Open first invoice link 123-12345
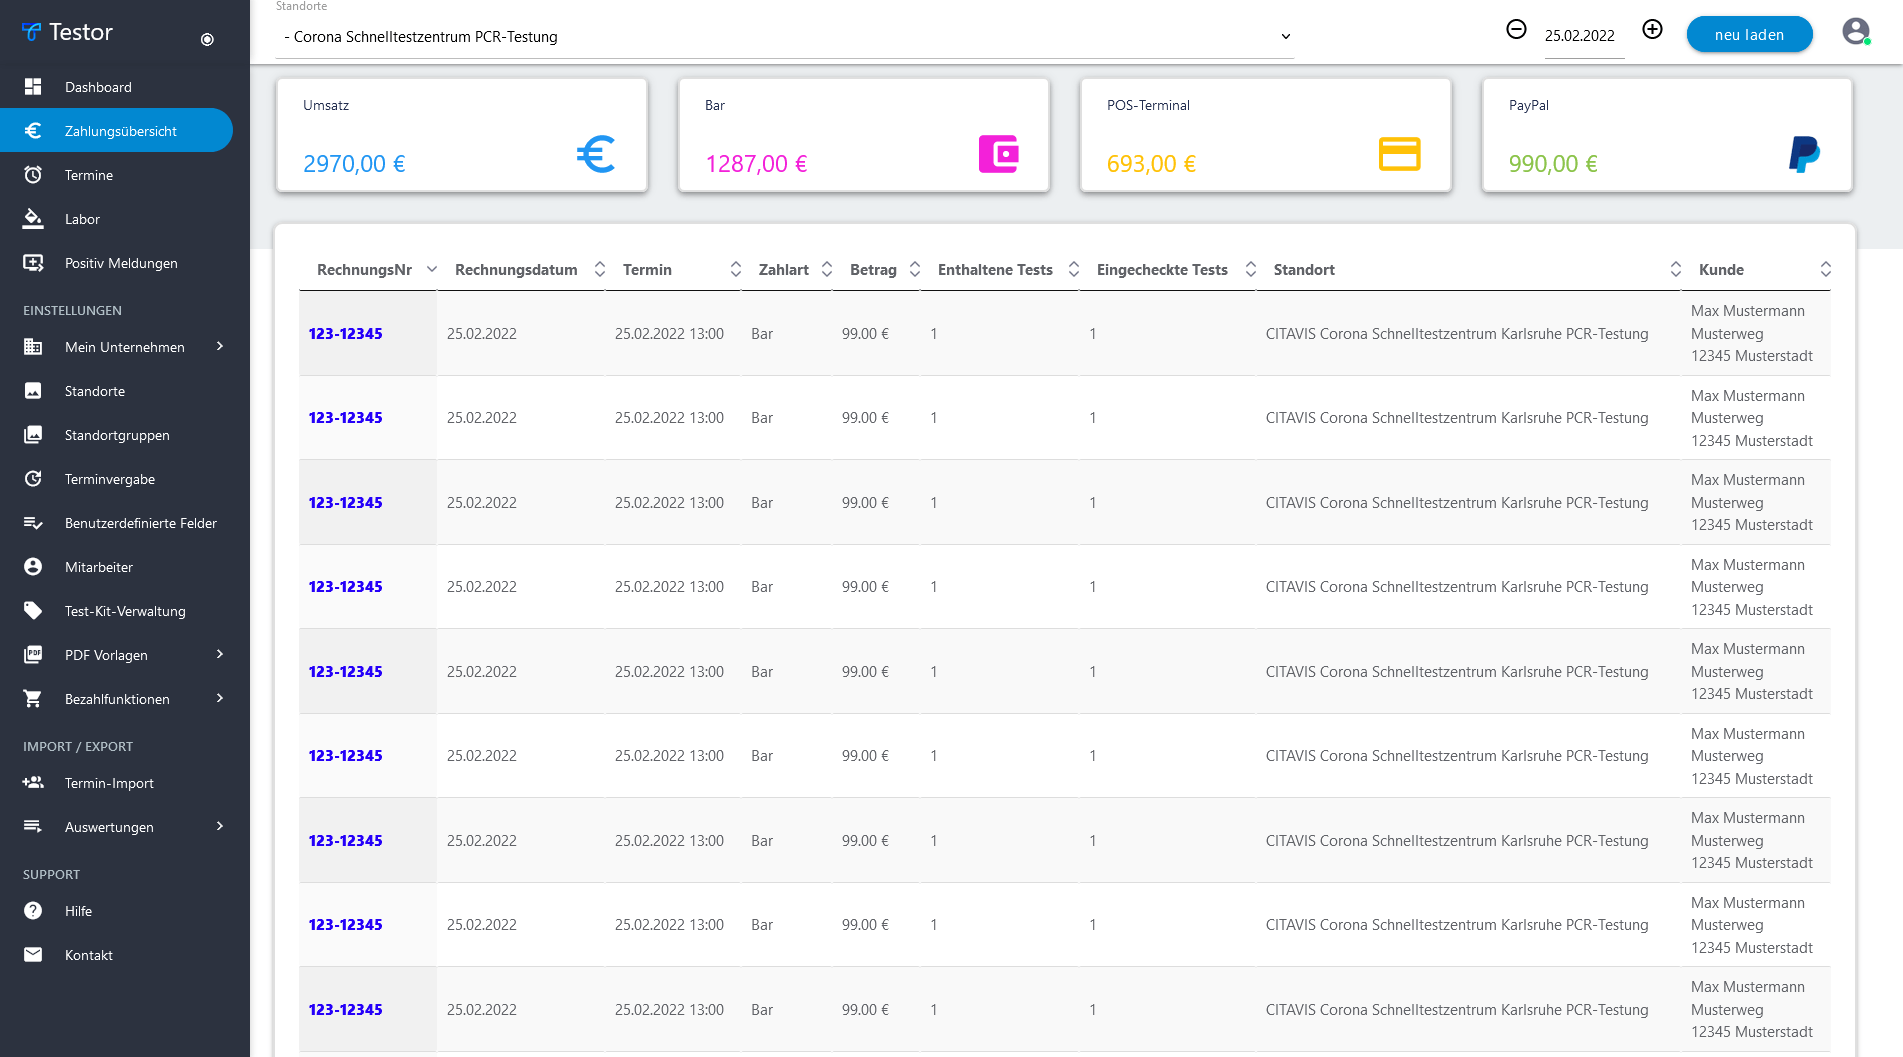Screen dimensions: 1903x1057 click(345, 334)
